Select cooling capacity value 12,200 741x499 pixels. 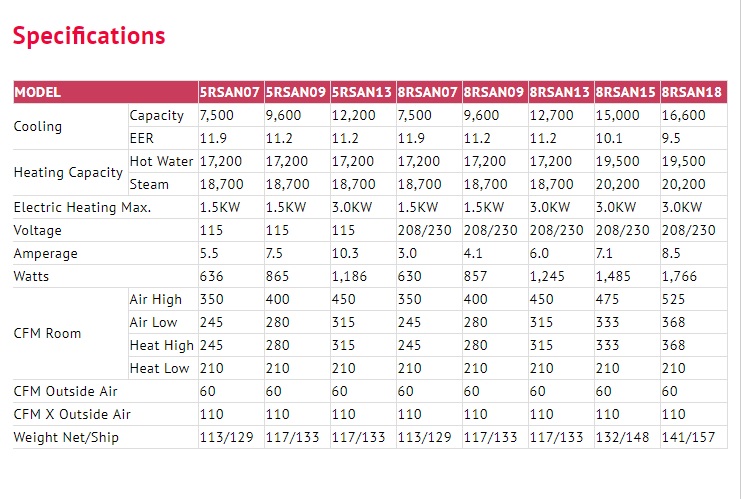pos(353,116)
